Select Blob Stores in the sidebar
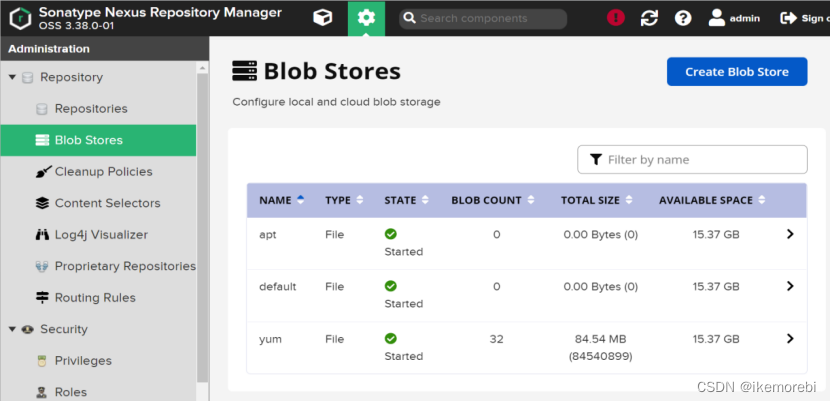This screenshot has width=831, height=402. coord(98,140)
